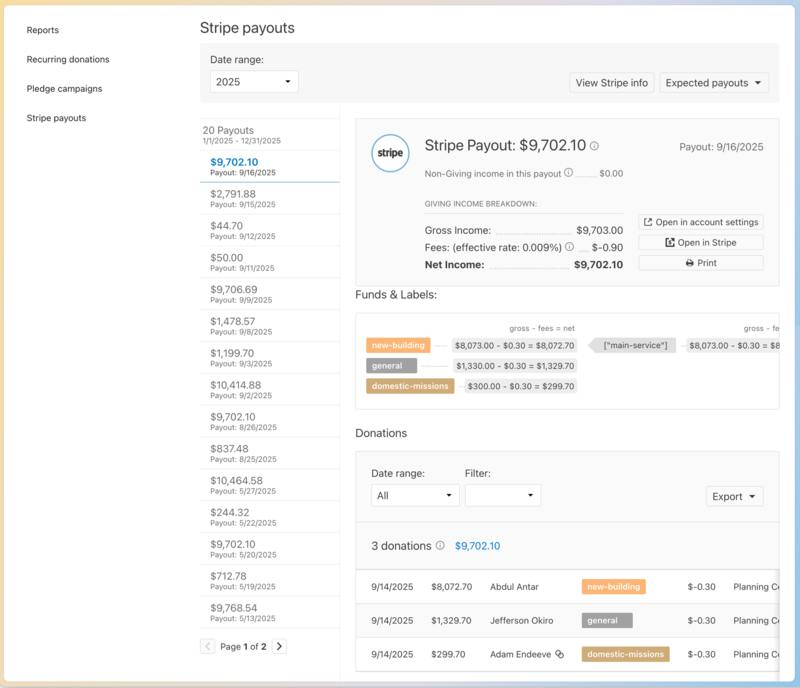Click the previous page arrow below the payout list
The width and height of the screenshot is (800, 688).
[208, 646]
